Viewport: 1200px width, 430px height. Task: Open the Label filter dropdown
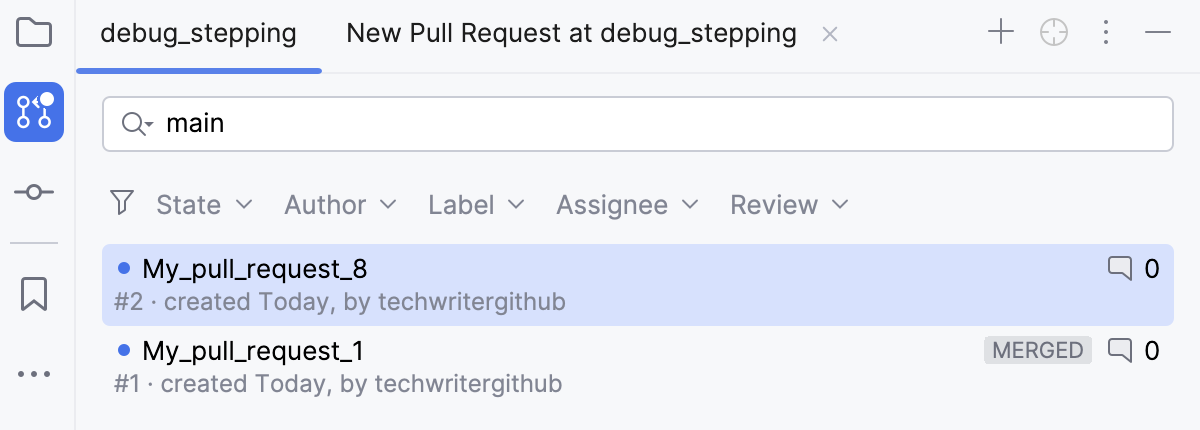click(476, 205)
